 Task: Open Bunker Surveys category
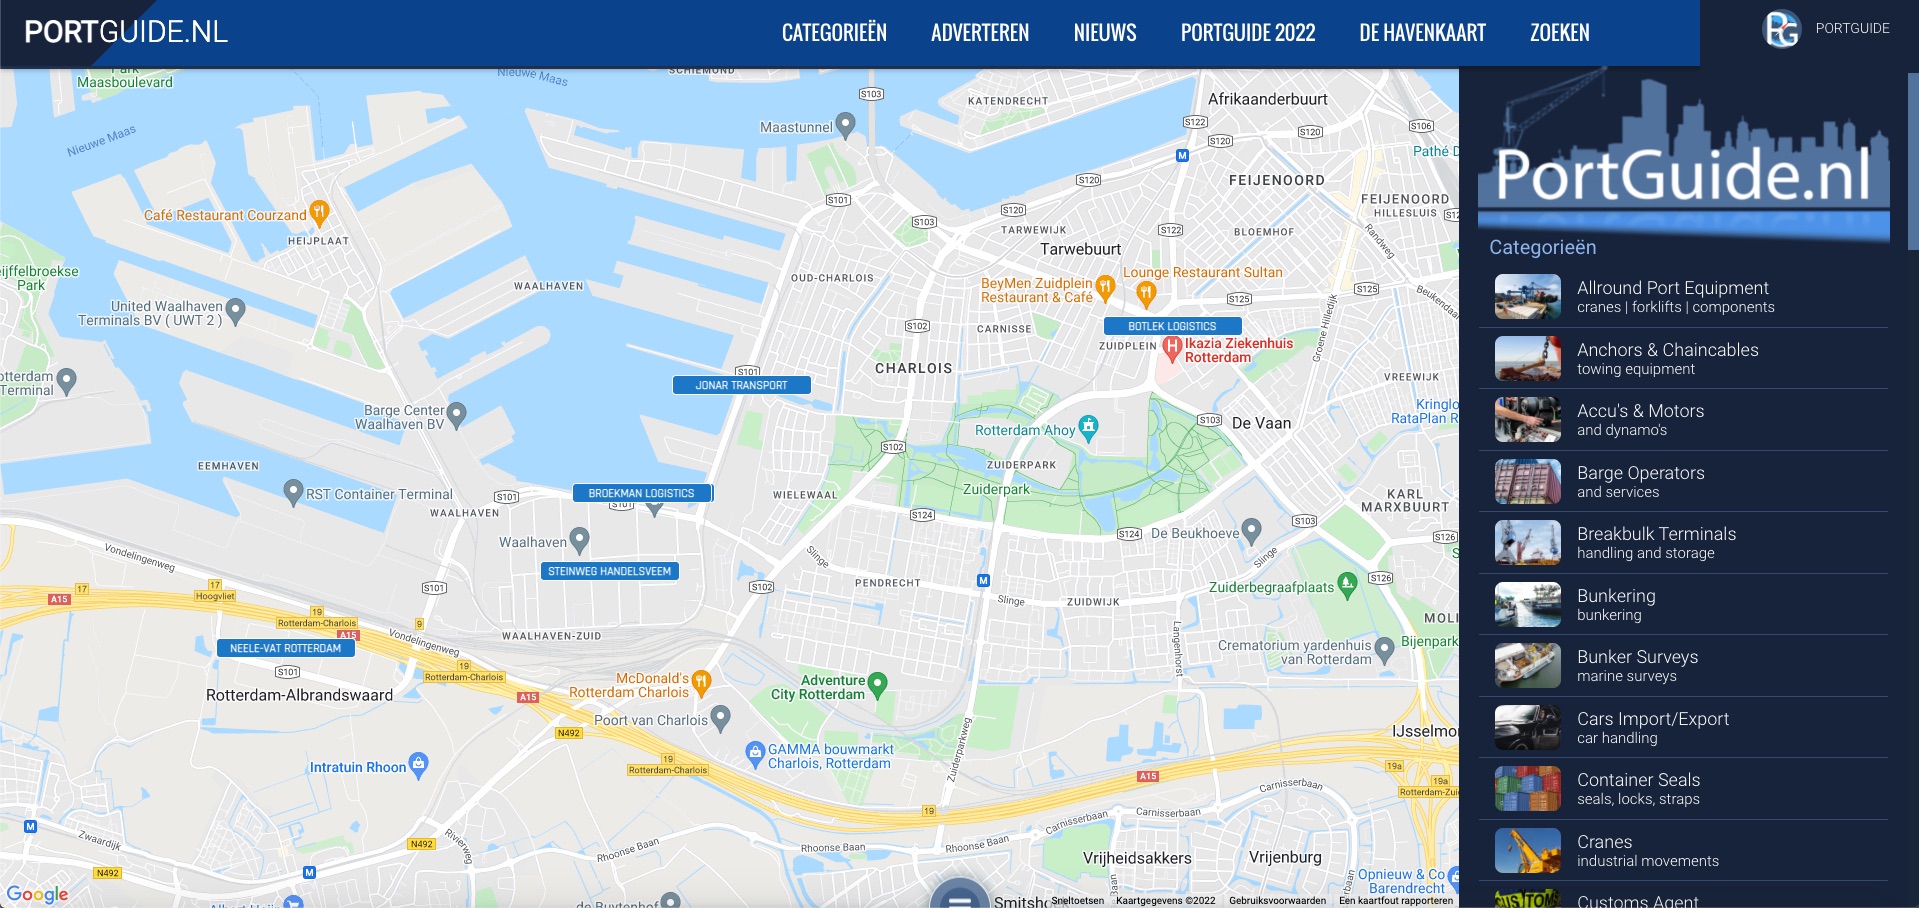pyautogui.click(x=1683, y=666)
